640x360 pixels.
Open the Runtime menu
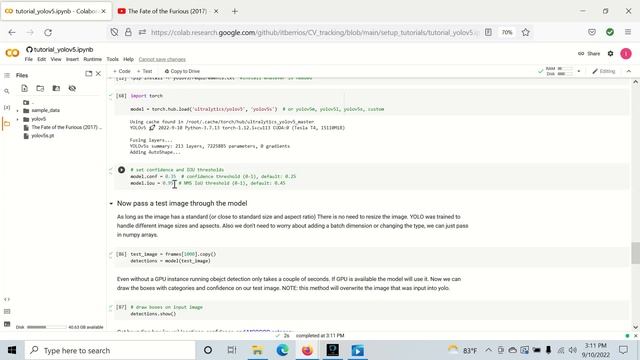93,59
